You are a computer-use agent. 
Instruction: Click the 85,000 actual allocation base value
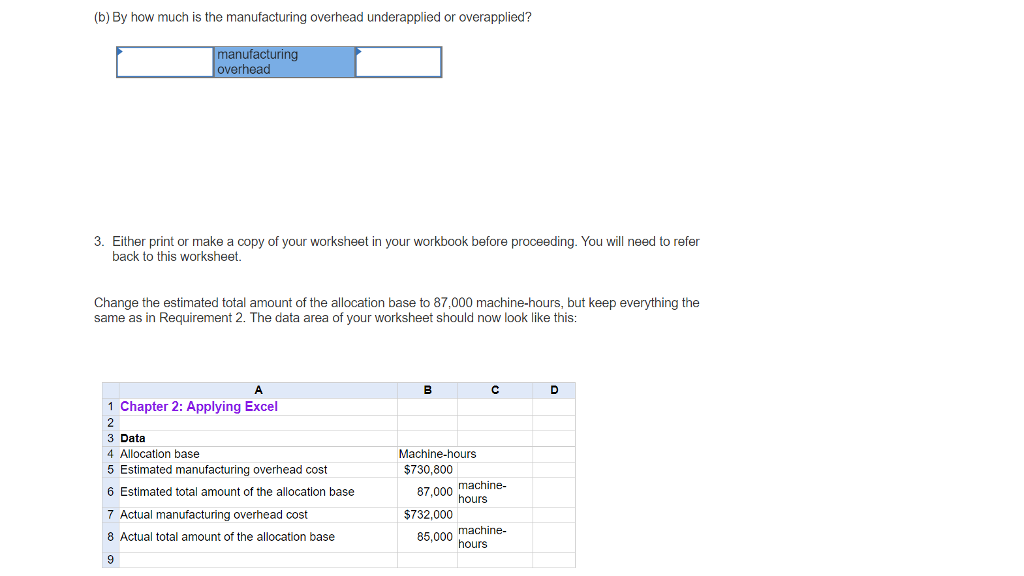tap(436, 537)
